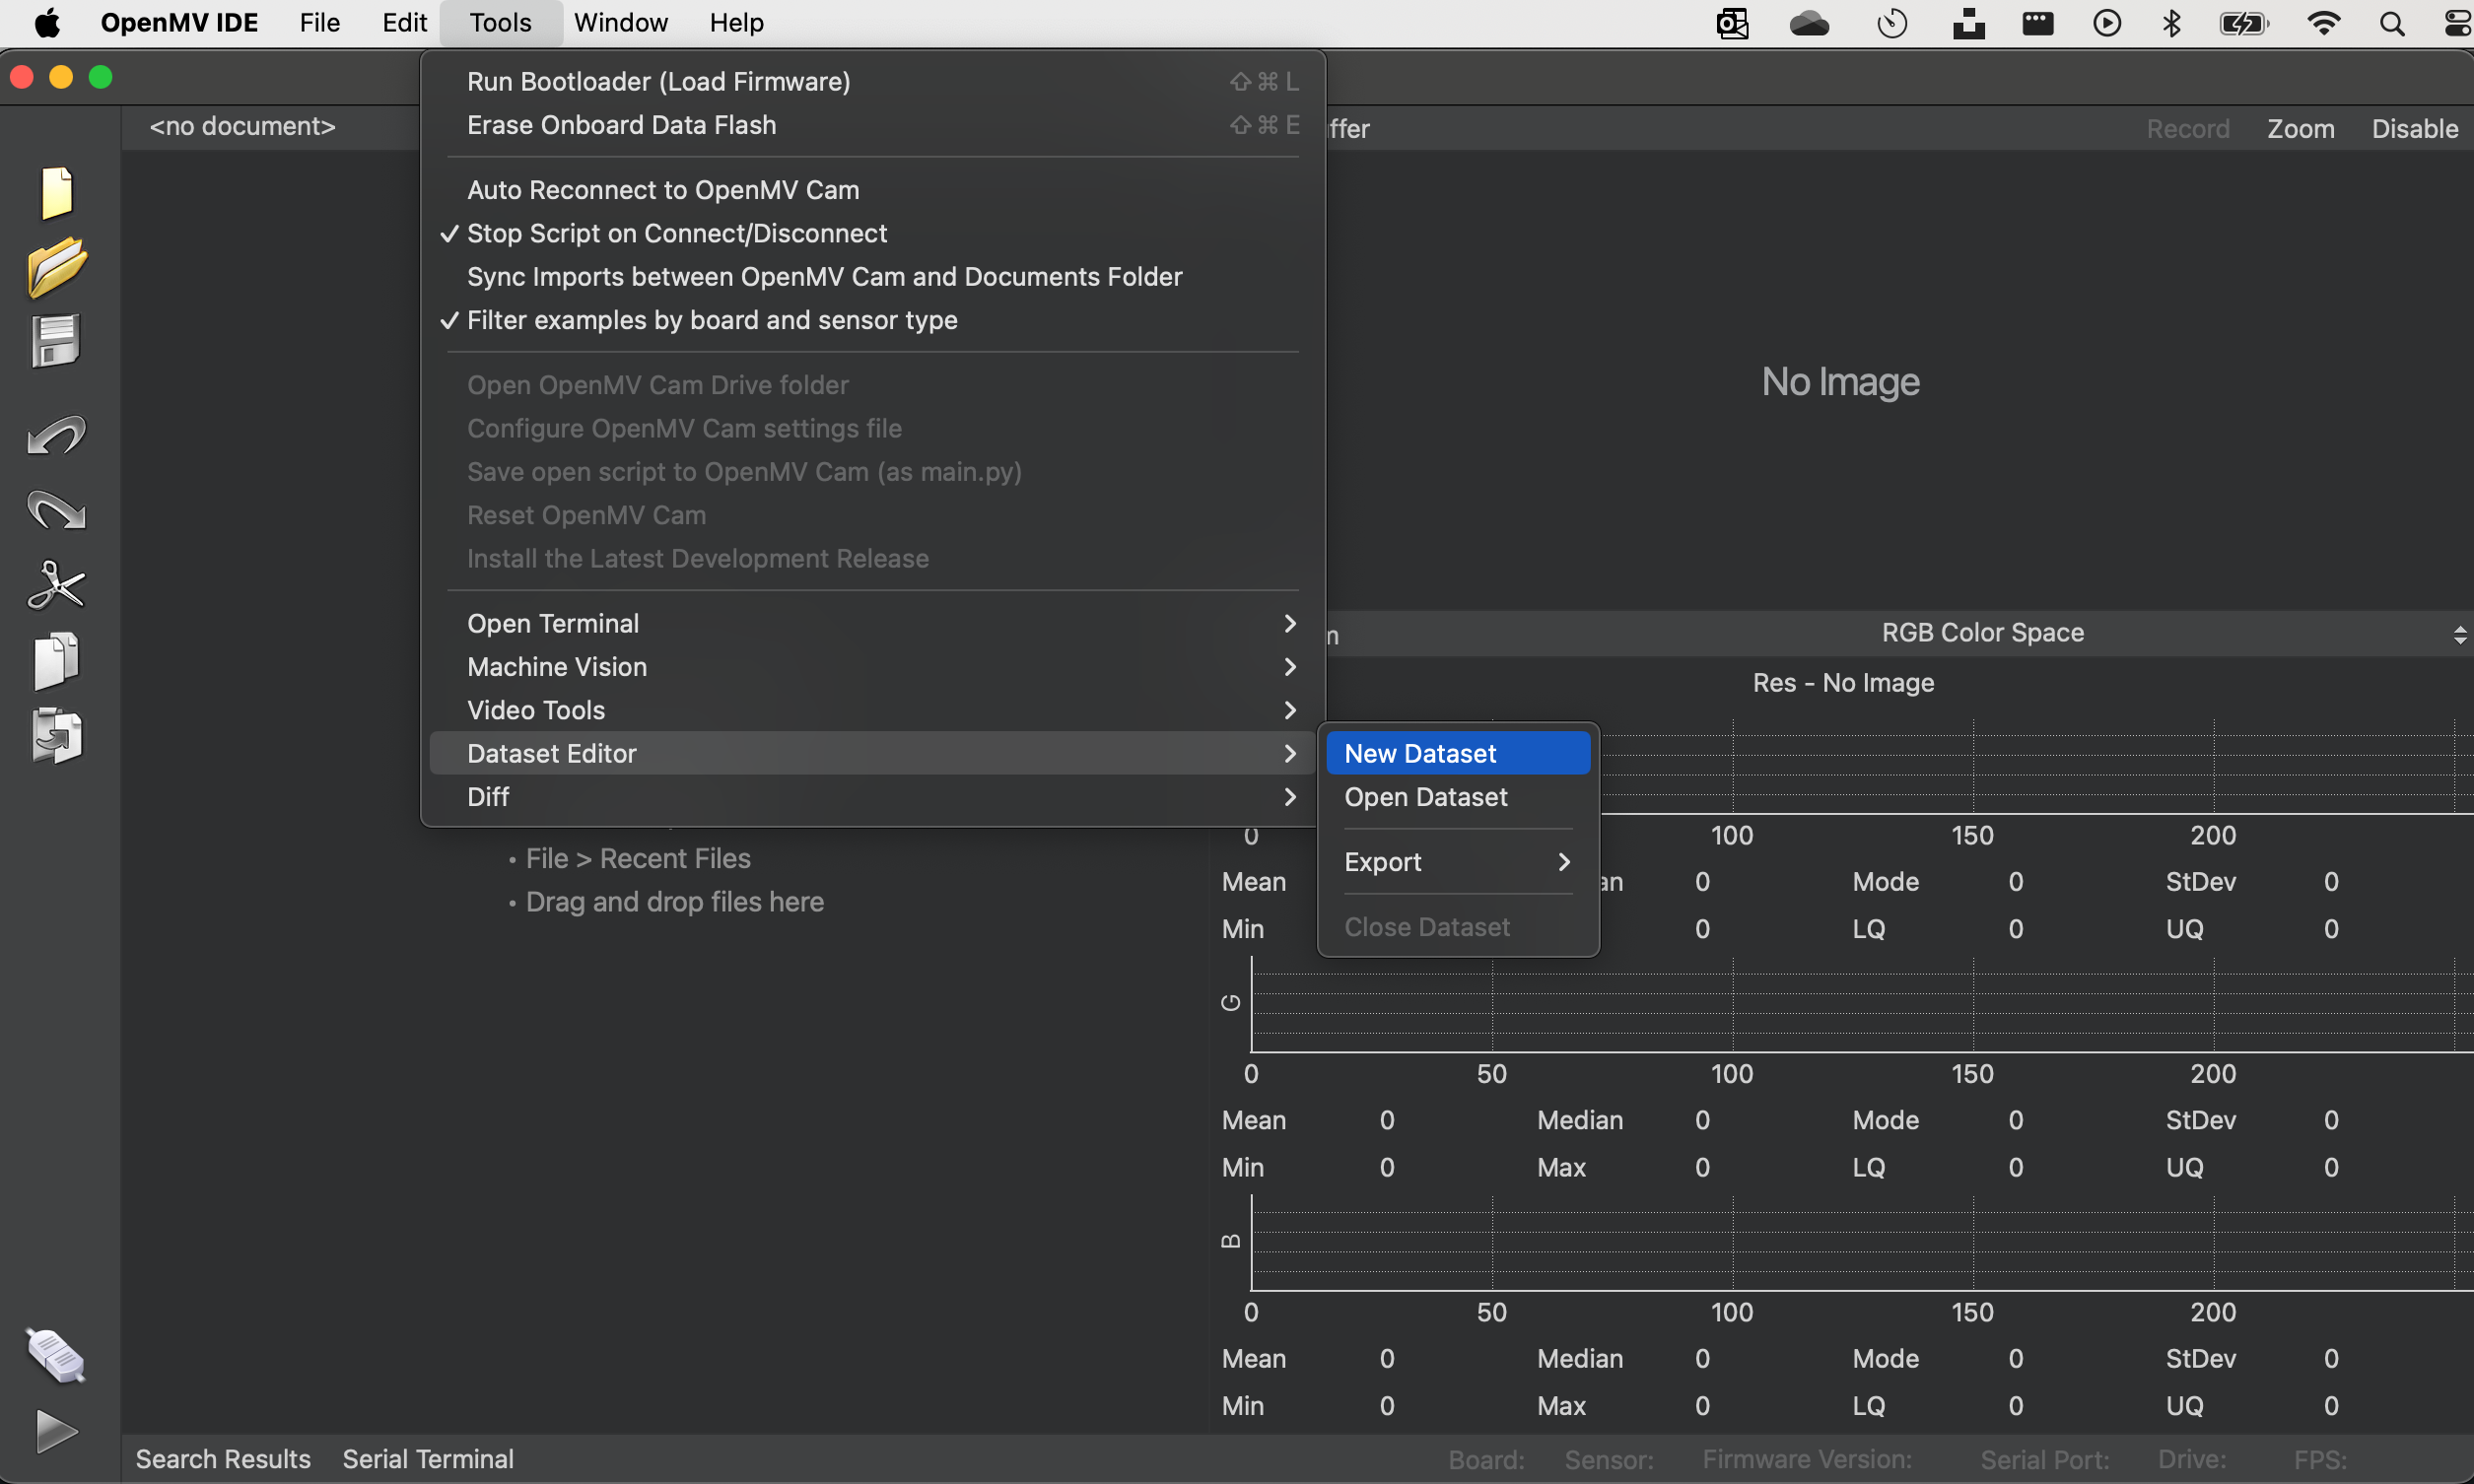Click the FPS status label

(x=2319, y=1460)
